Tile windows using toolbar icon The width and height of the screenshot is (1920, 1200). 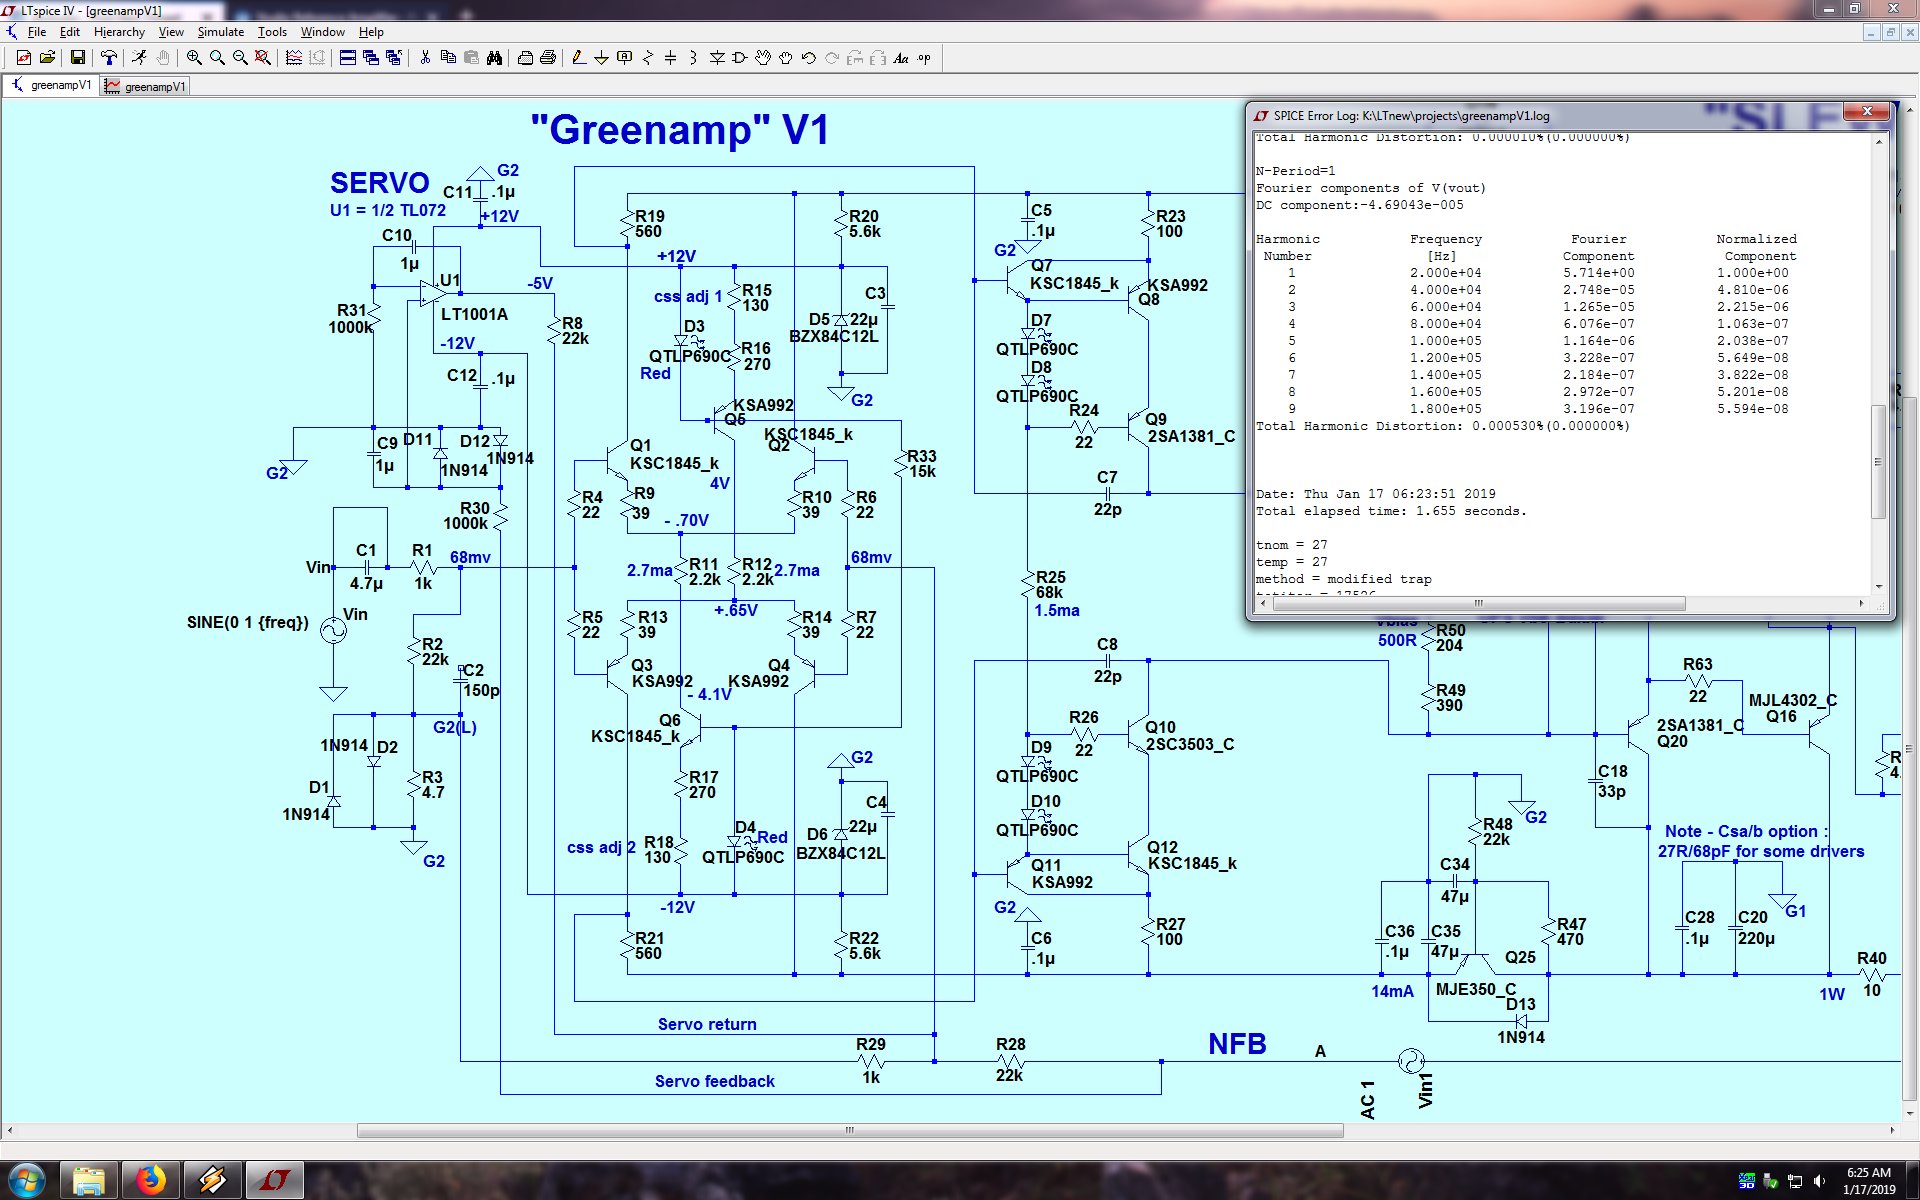(347, 58)
